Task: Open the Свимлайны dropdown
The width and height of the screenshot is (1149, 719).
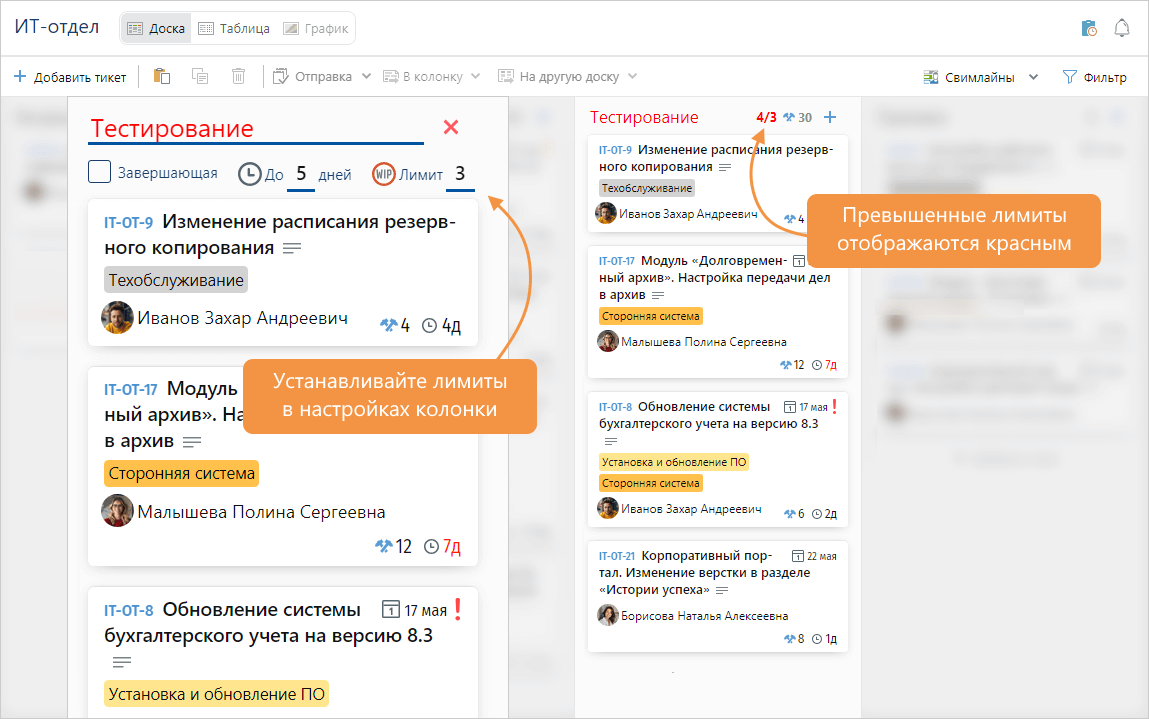Action: tap(980, 77)
